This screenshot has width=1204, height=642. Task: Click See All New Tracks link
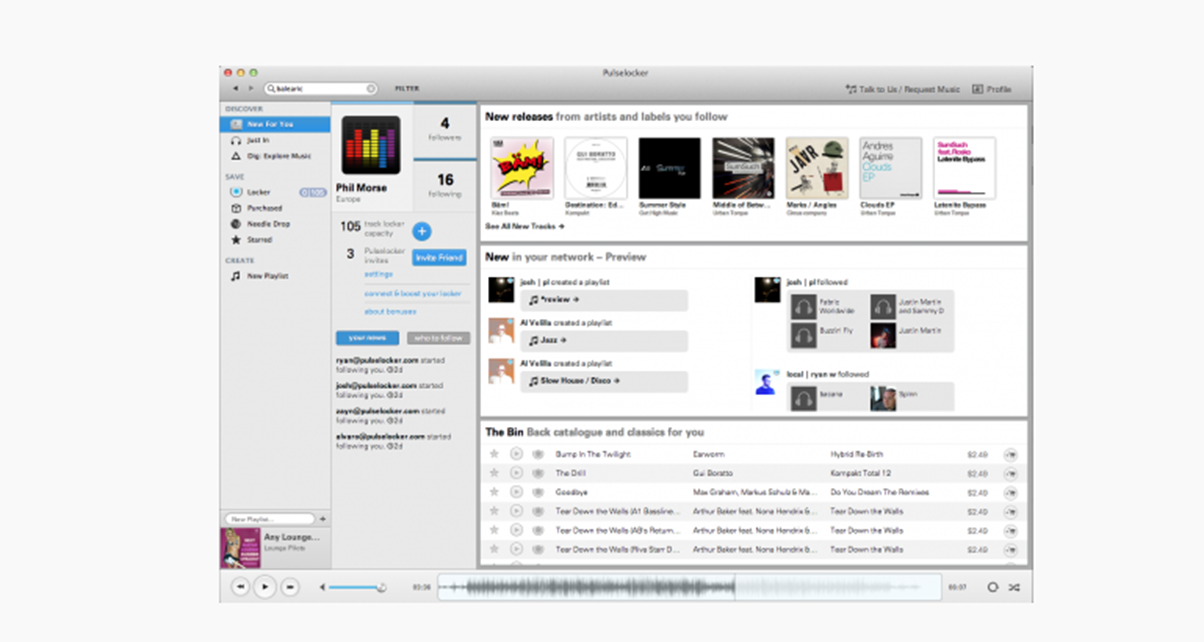click(x=525, y=226)
